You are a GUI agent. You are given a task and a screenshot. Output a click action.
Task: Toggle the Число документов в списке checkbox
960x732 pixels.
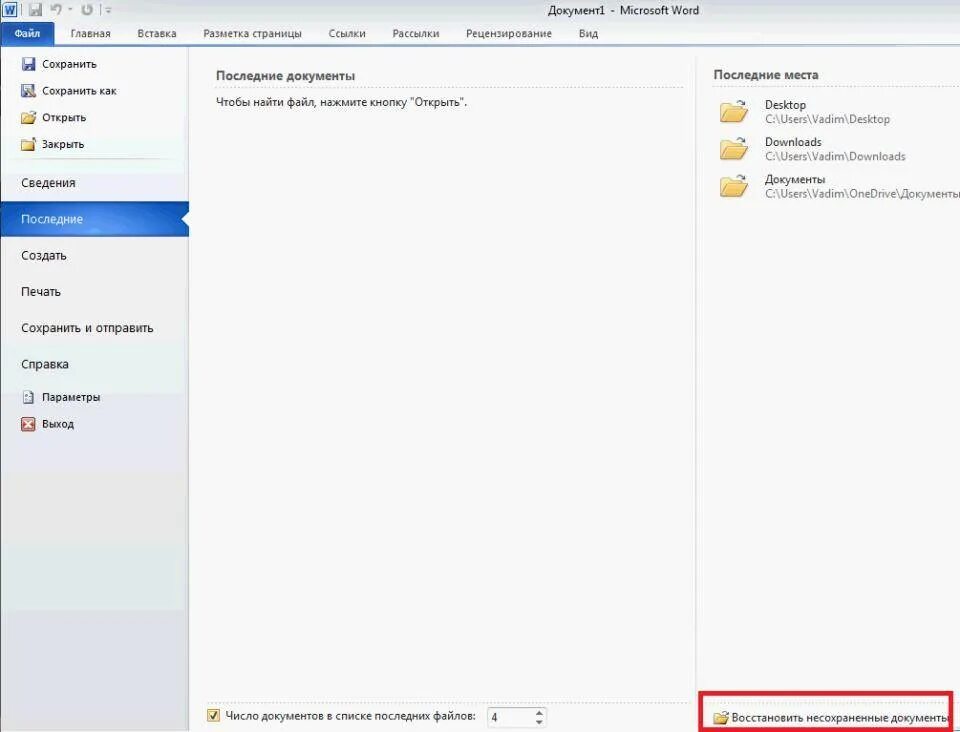tap(213, 715)
